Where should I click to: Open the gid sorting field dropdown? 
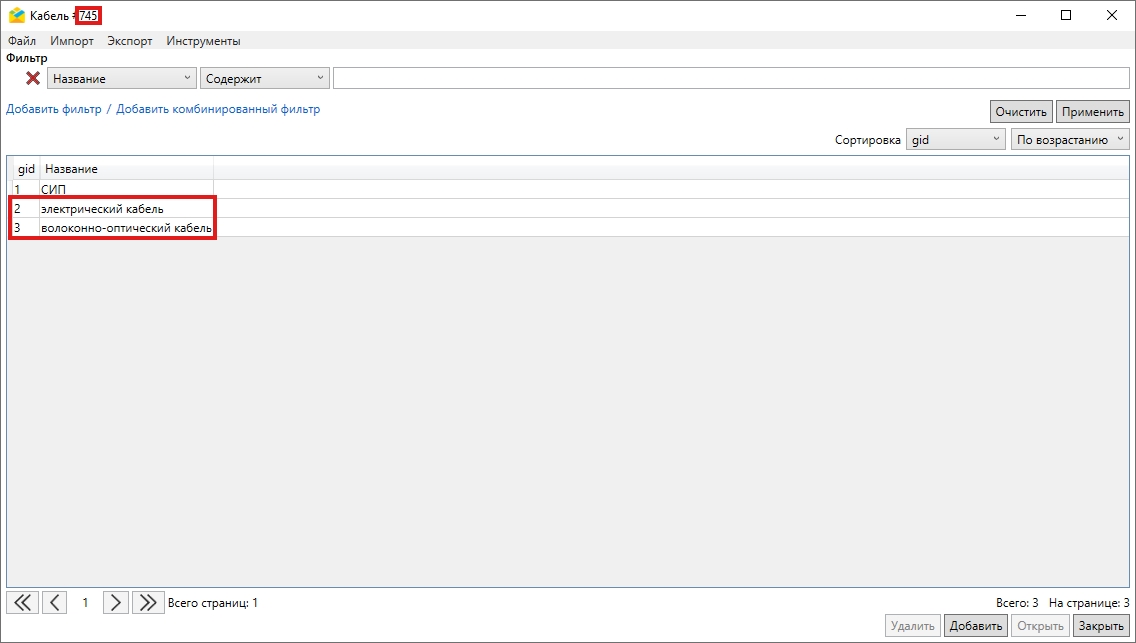pos(955,140)
